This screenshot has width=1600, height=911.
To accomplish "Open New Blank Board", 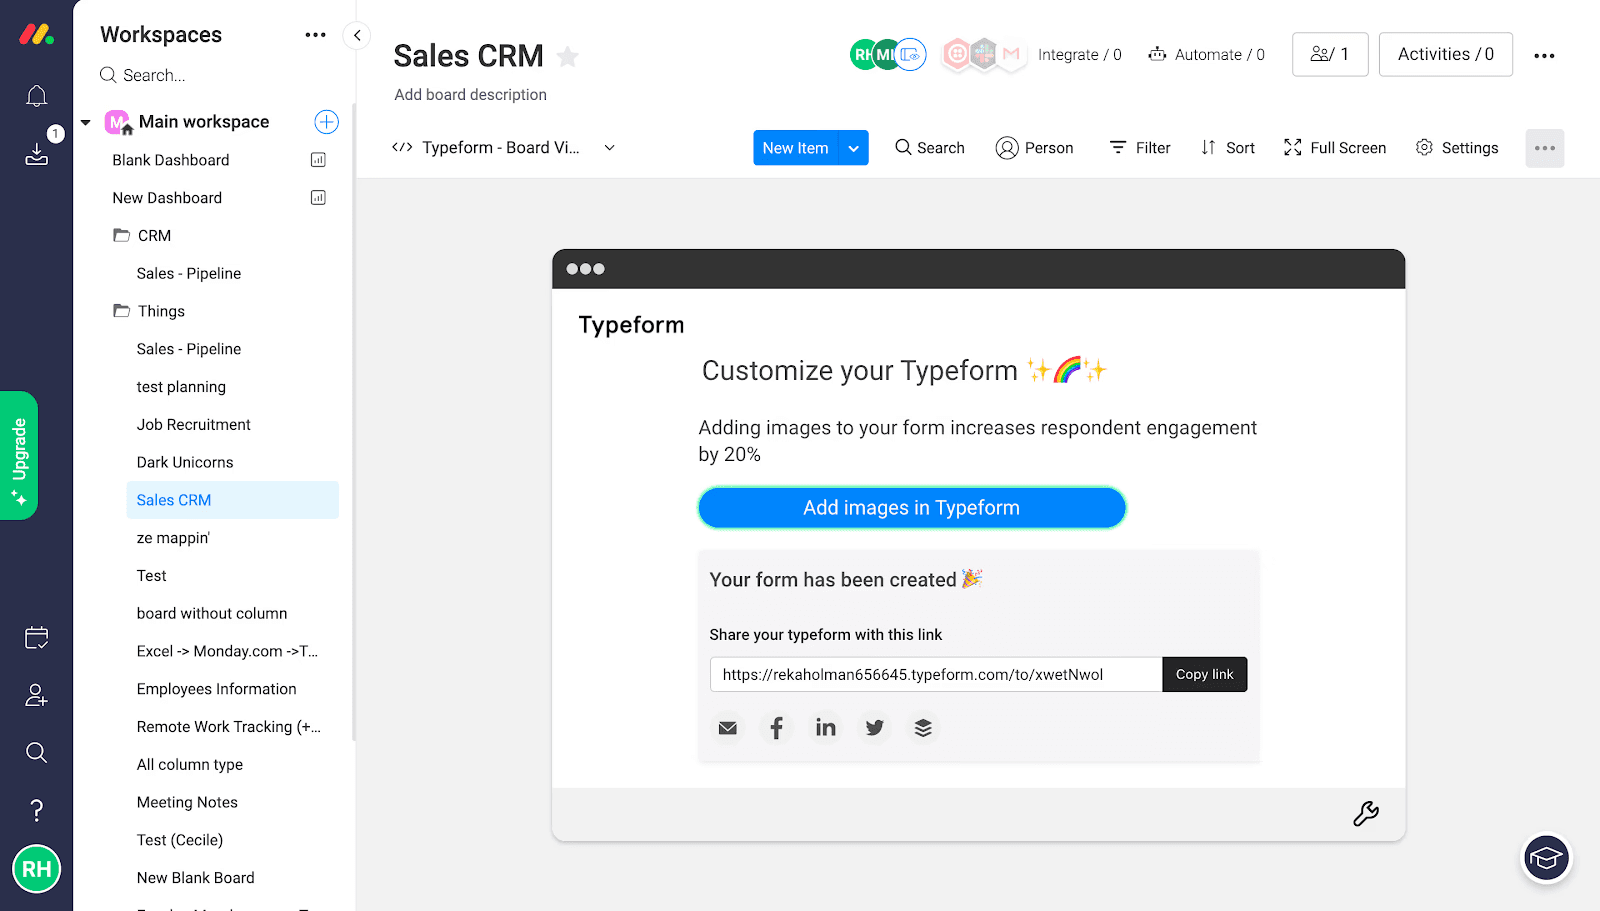I will coord(196,878).
